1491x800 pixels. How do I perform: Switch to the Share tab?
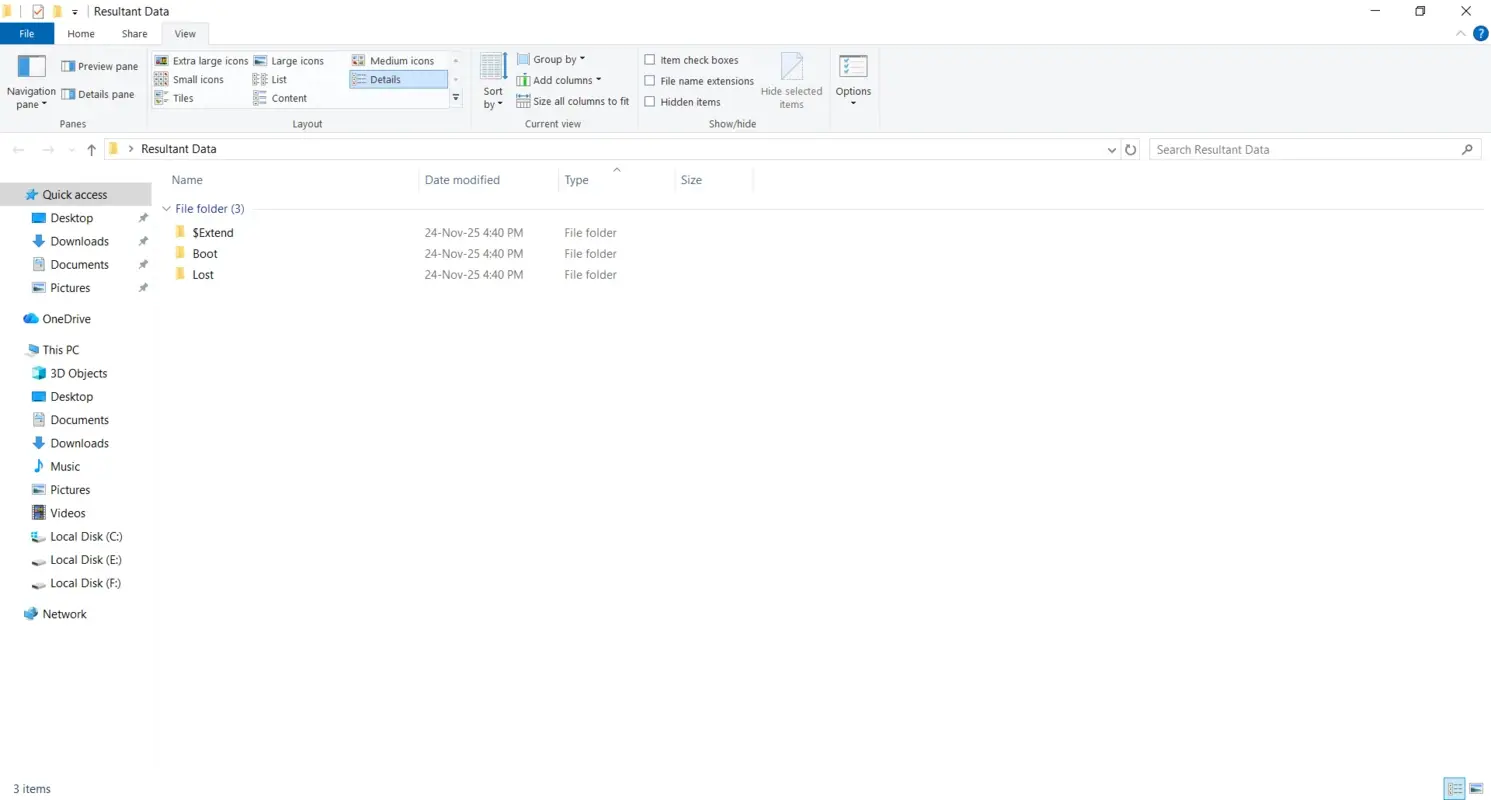(134, 33)
